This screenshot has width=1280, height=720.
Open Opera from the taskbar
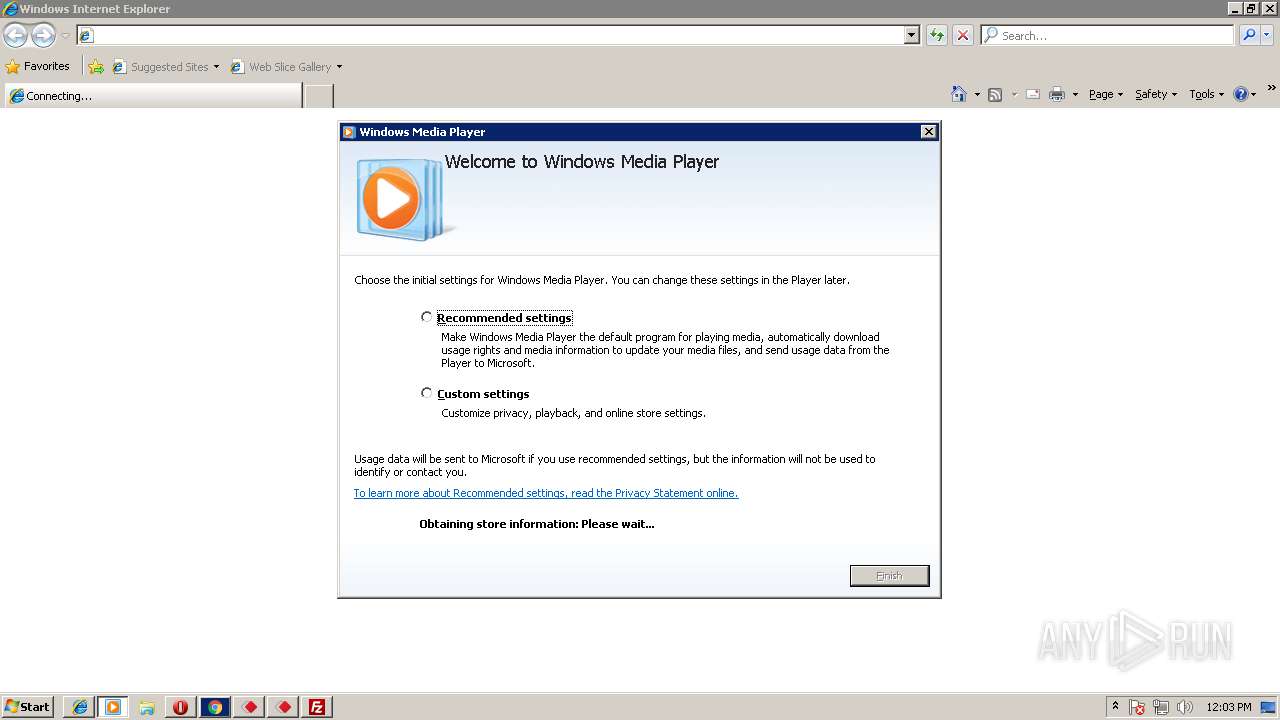pos(180,707)
